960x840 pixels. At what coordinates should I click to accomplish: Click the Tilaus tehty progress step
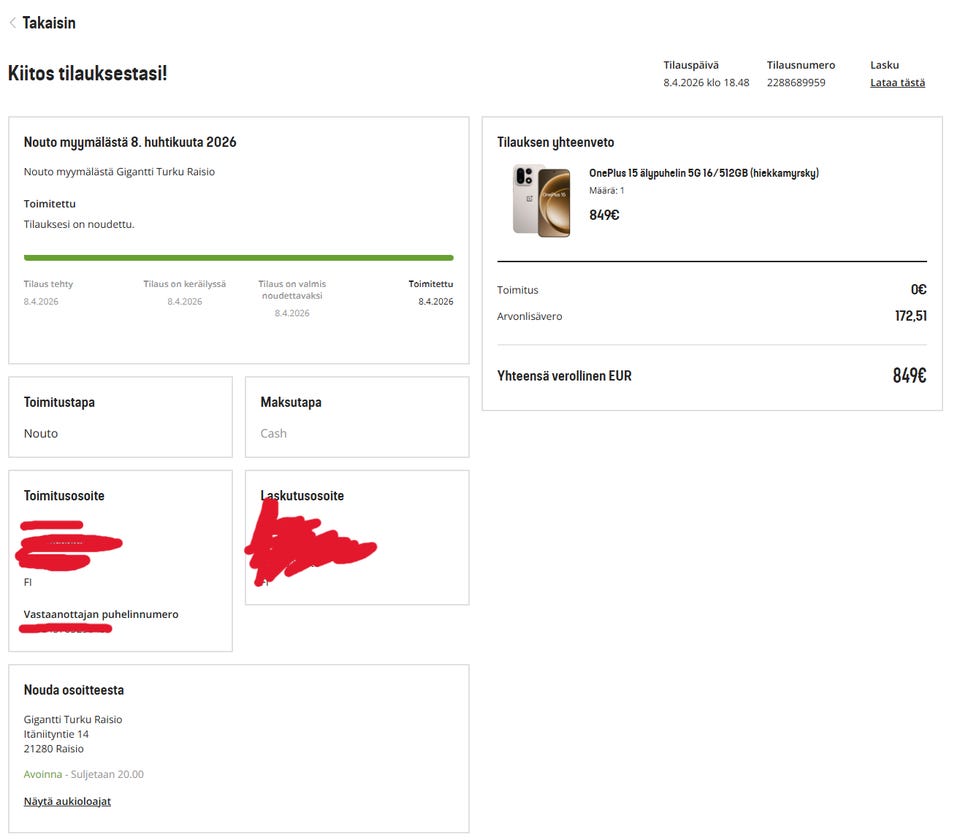[x=48, y=293]
